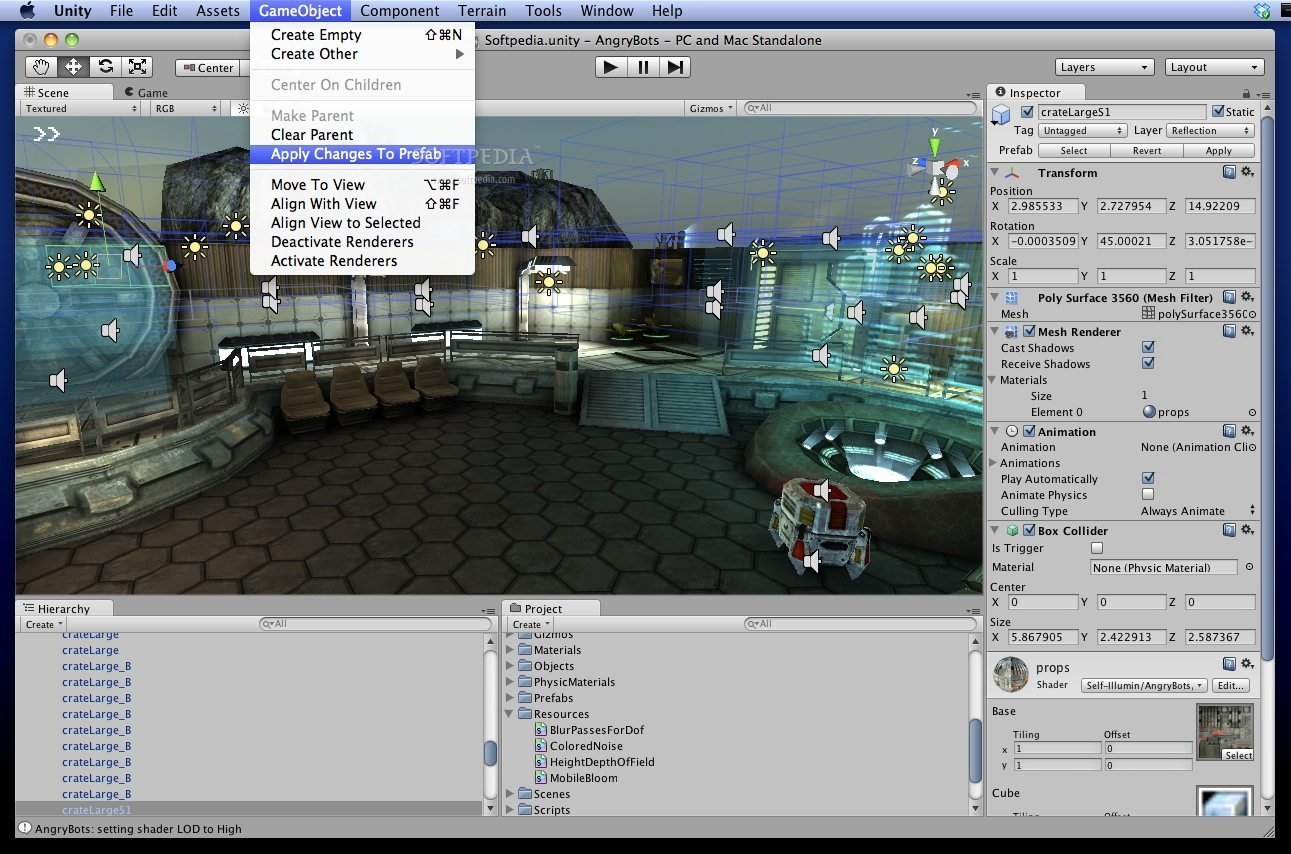This screenshot has width=1291, height=854.
Task: Select the Move tool in toolbar
Action: tap(73, 67)
